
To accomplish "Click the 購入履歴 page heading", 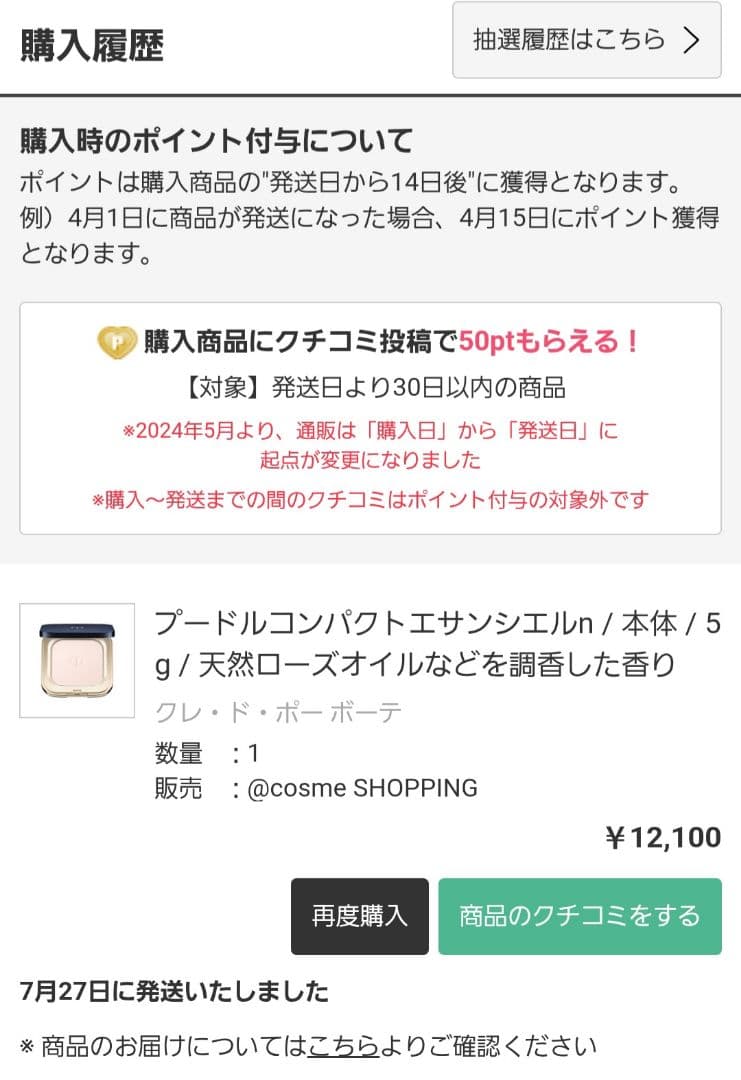I will (92, 46).
